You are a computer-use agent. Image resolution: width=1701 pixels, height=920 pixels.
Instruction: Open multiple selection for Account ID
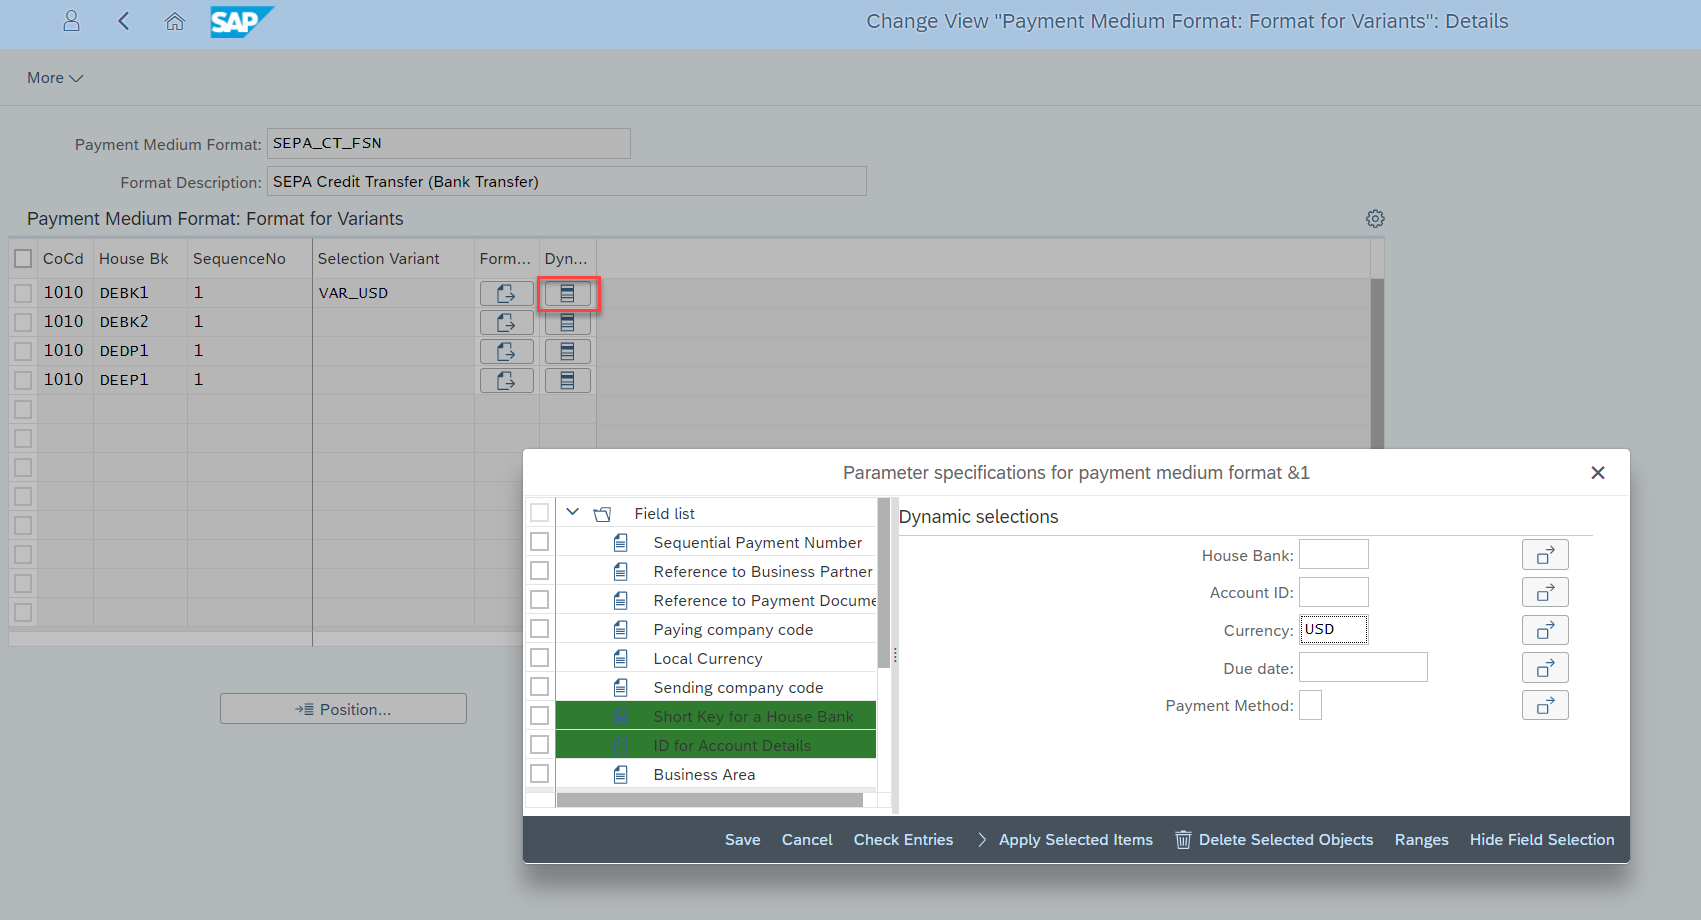pos(1545,593)
